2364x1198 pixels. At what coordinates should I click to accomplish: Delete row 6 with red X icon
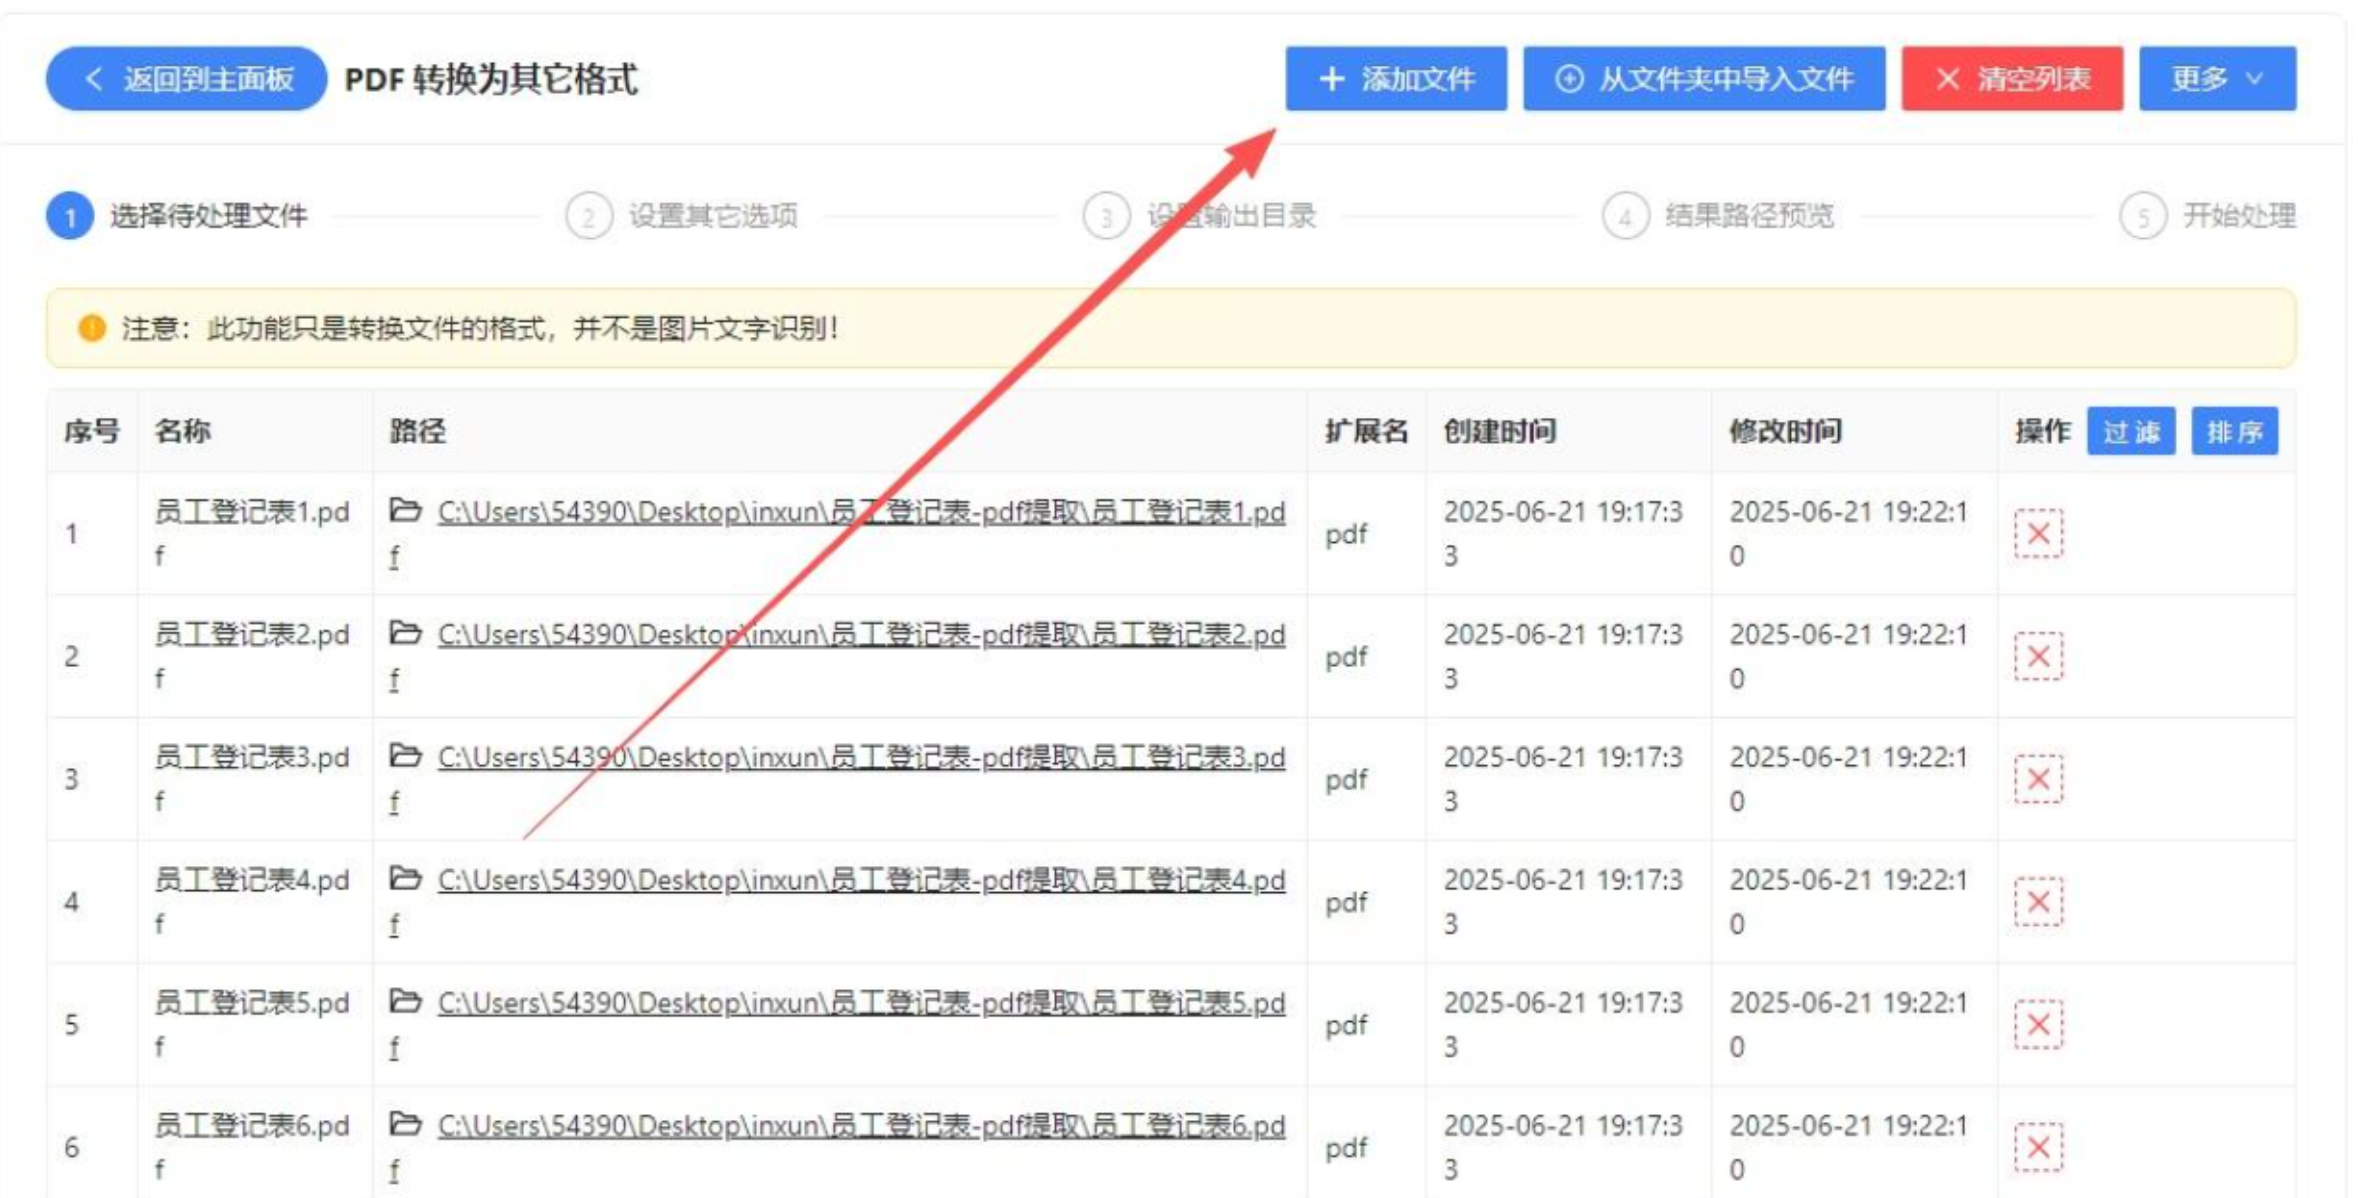point(2037,1148)
